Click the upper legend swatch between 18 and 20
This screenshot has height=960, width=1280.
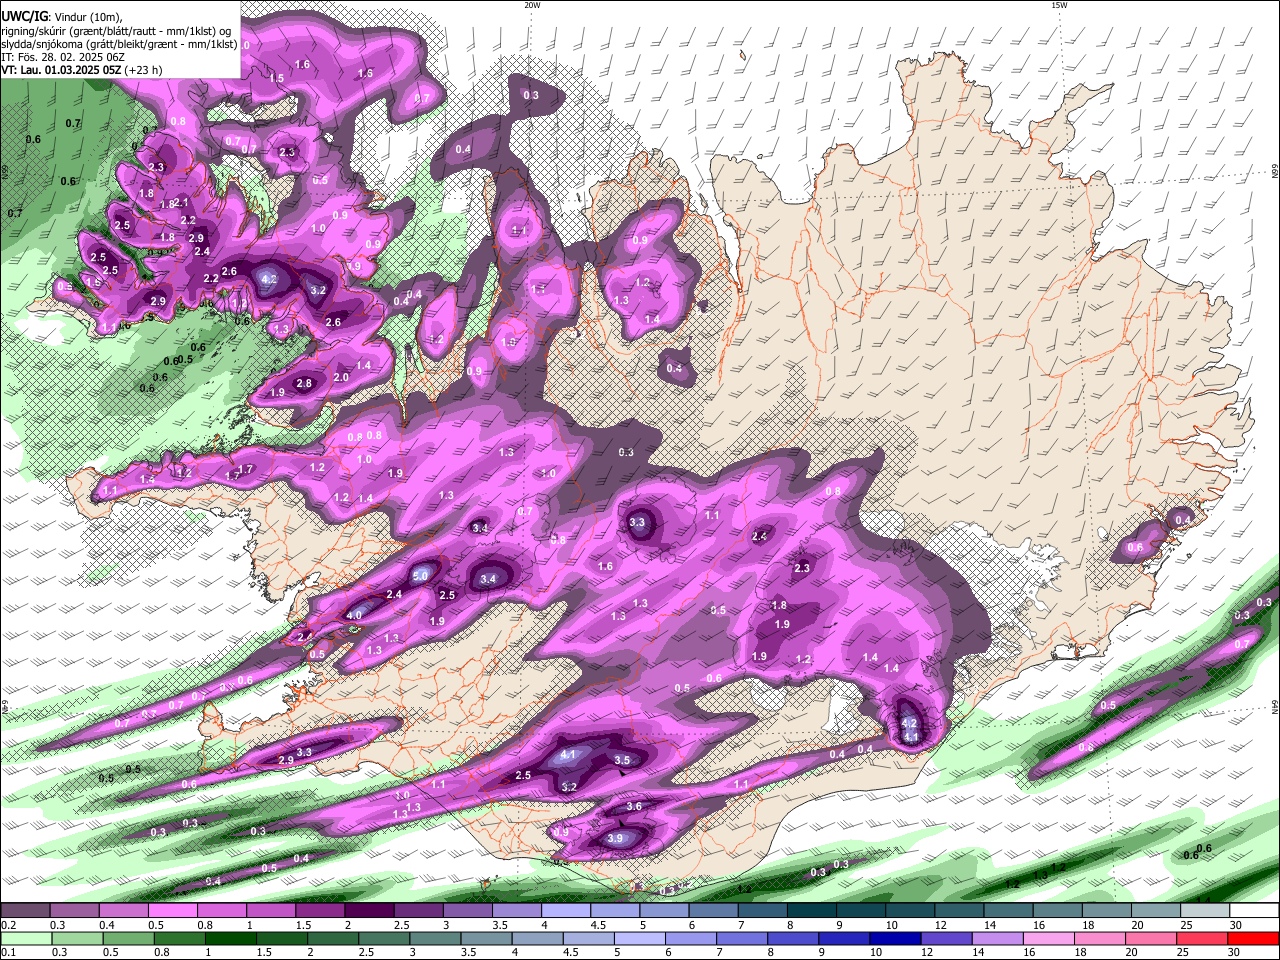[x=1106, y=911]
